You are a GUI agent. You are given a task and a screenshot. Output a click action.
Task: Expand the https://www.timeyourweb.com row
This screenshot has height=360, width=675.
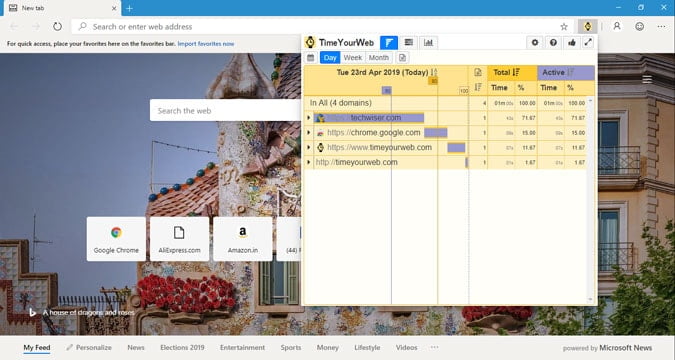pyautogui.click(x=308, y=147)
